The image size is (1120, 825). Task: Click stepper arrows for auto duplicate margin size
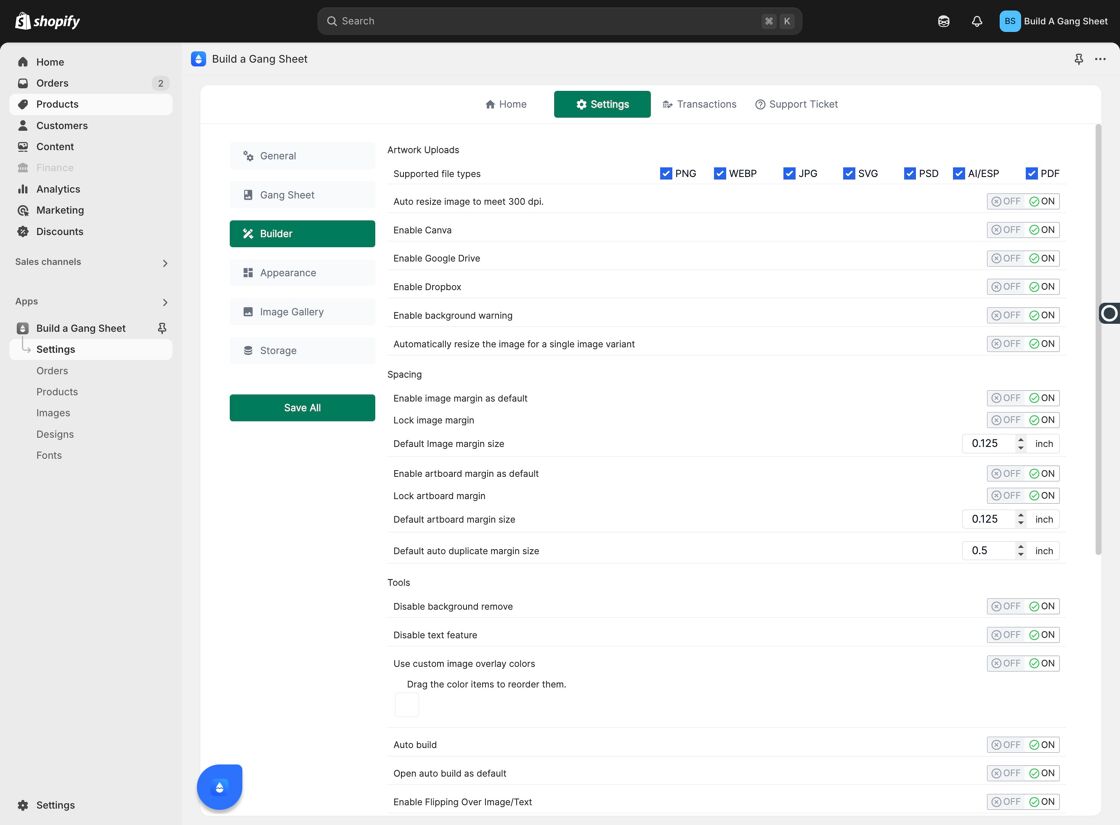tap(1021, 551)
